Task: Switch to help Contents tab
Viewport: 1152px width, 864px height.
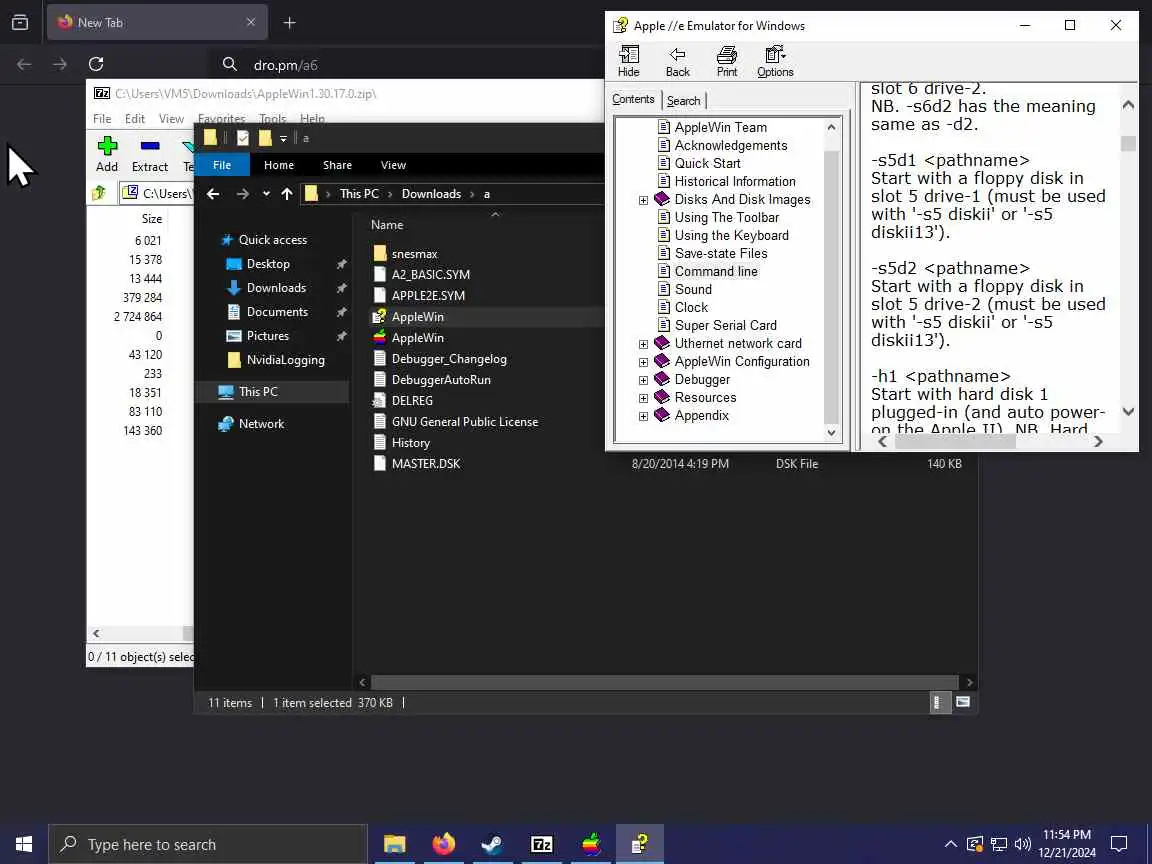Action: 633,99
